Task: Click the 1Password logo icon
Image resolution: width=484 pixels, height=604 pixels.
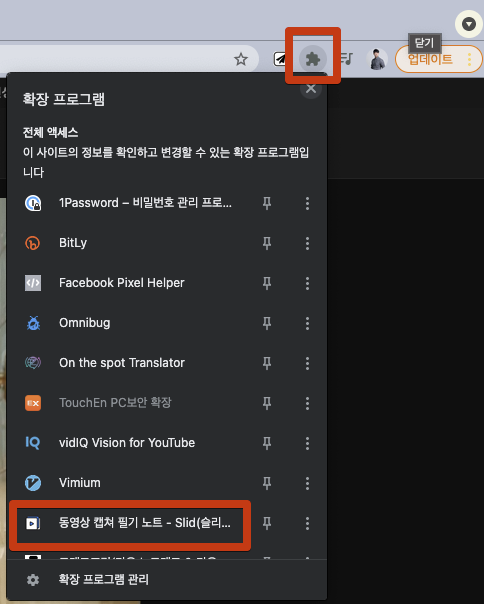Action: pos(33,203)
